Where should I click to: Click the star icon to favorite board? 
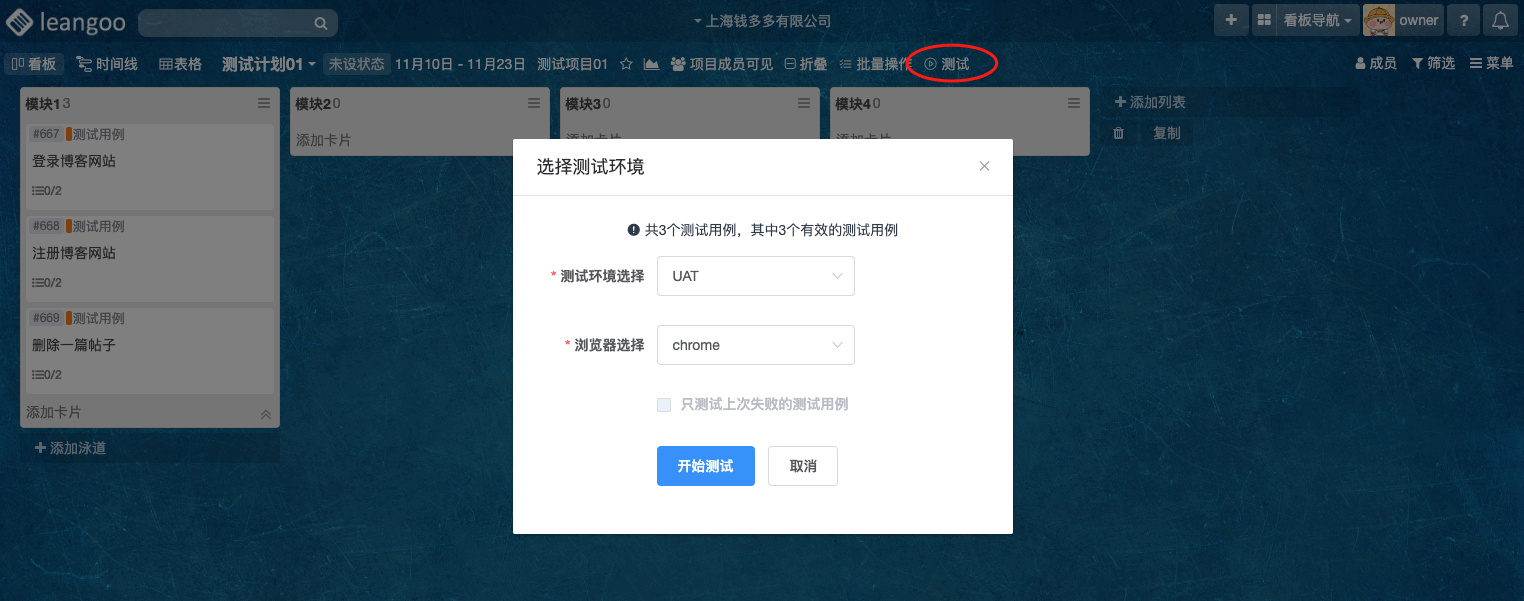pos(626,64)
